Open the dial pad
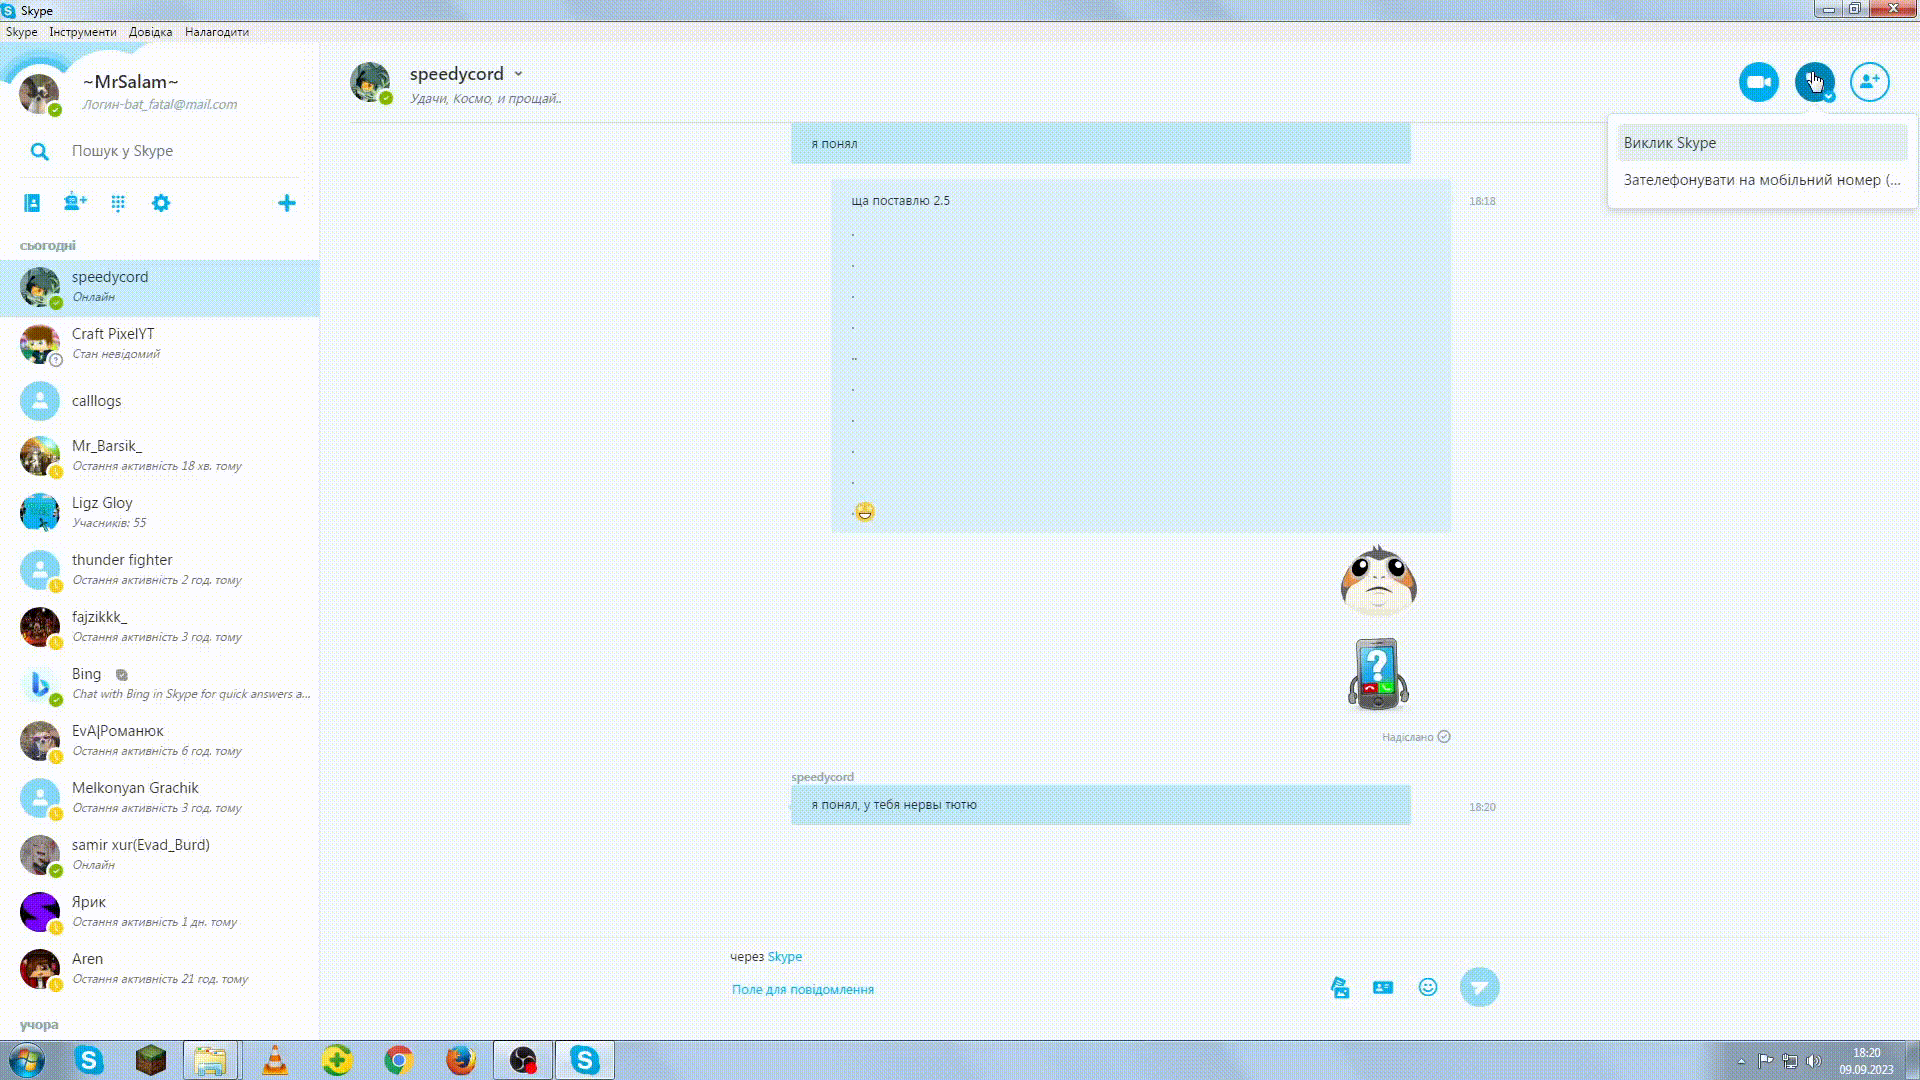The height and width of the screenshot is (1080, 1920). (118, 203)
